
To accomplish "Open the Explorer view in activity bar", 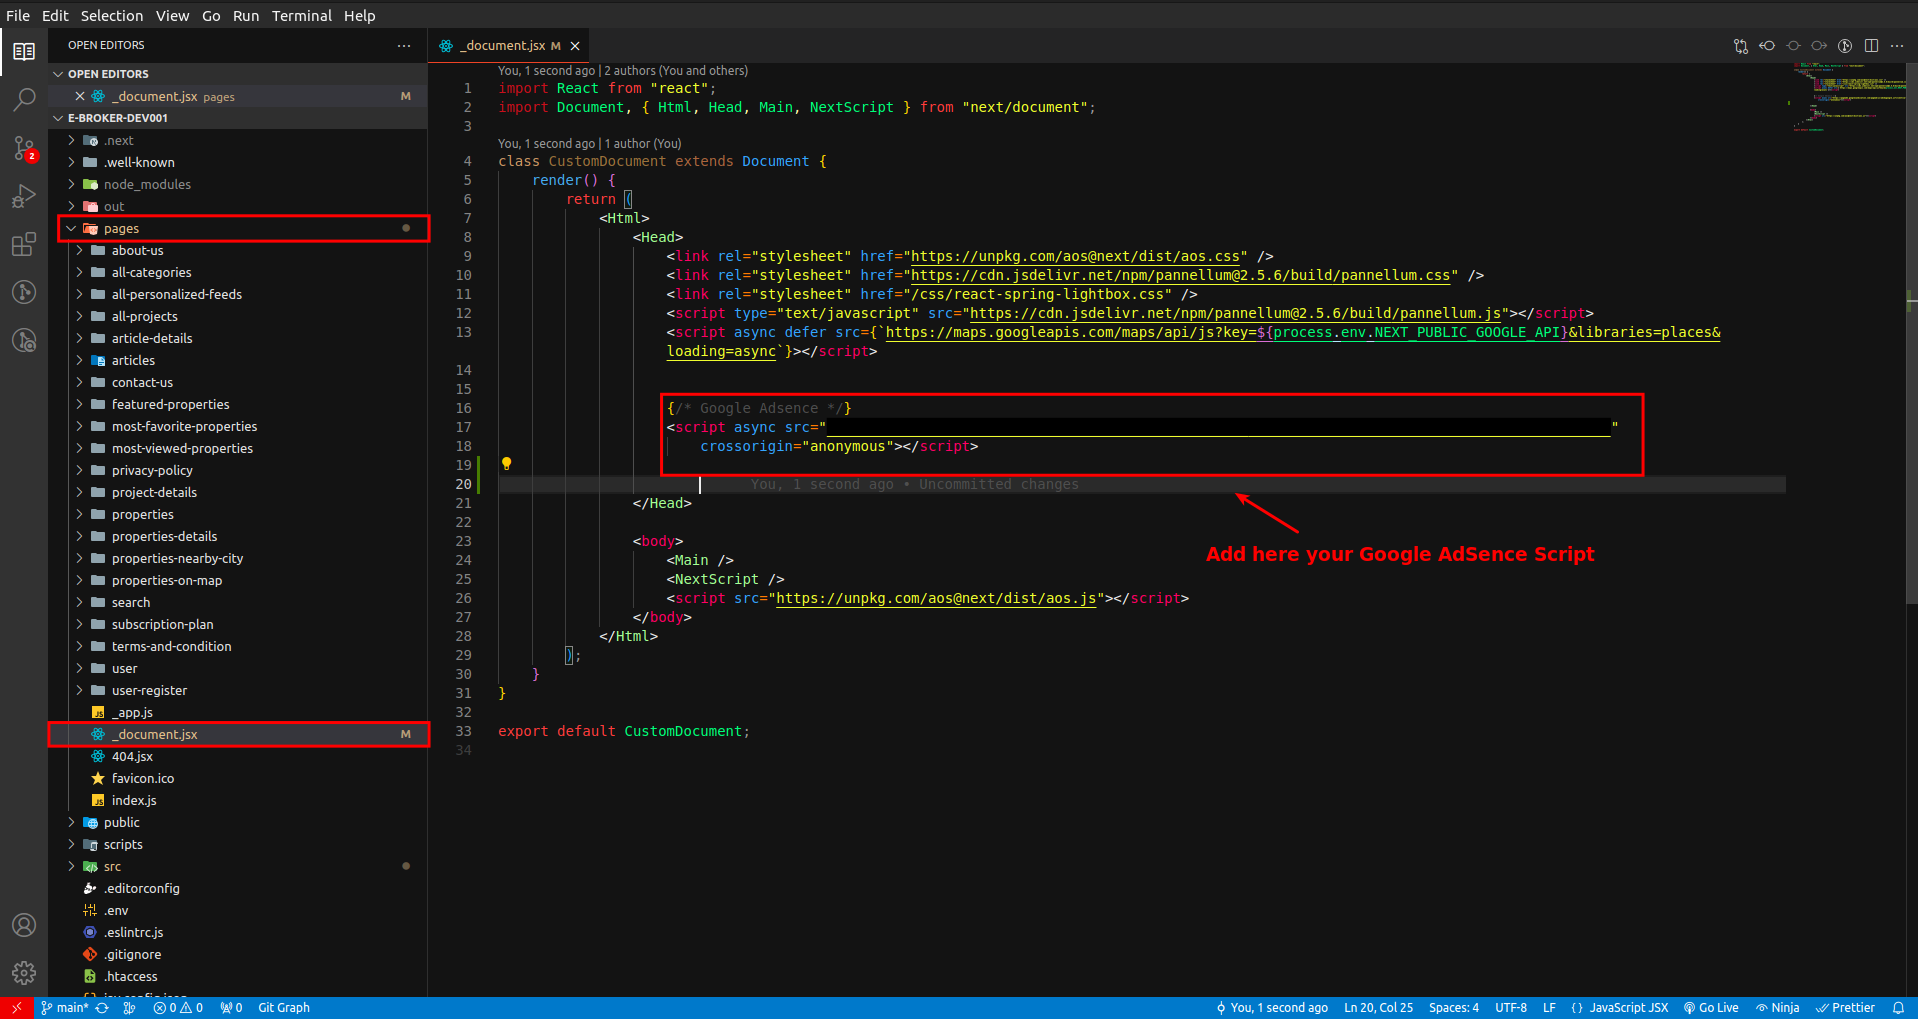I will pyautogui.click(x=24, y=51).
